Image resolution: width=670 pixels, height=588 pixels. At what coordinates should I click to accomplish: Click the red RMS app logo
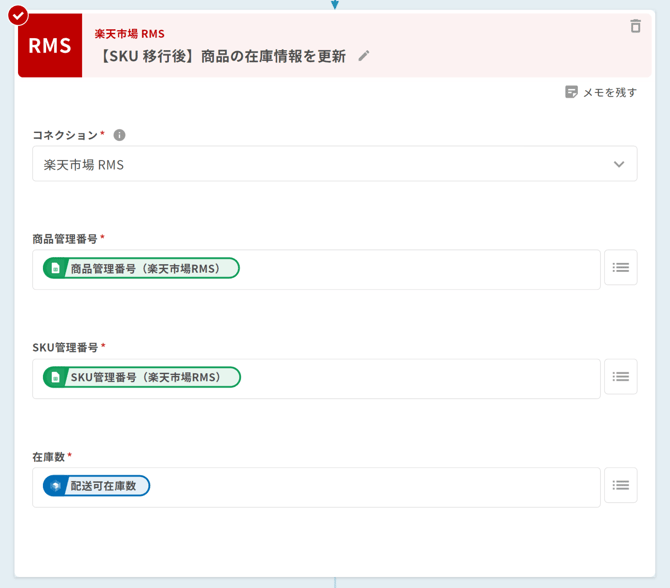click(50, 46)
